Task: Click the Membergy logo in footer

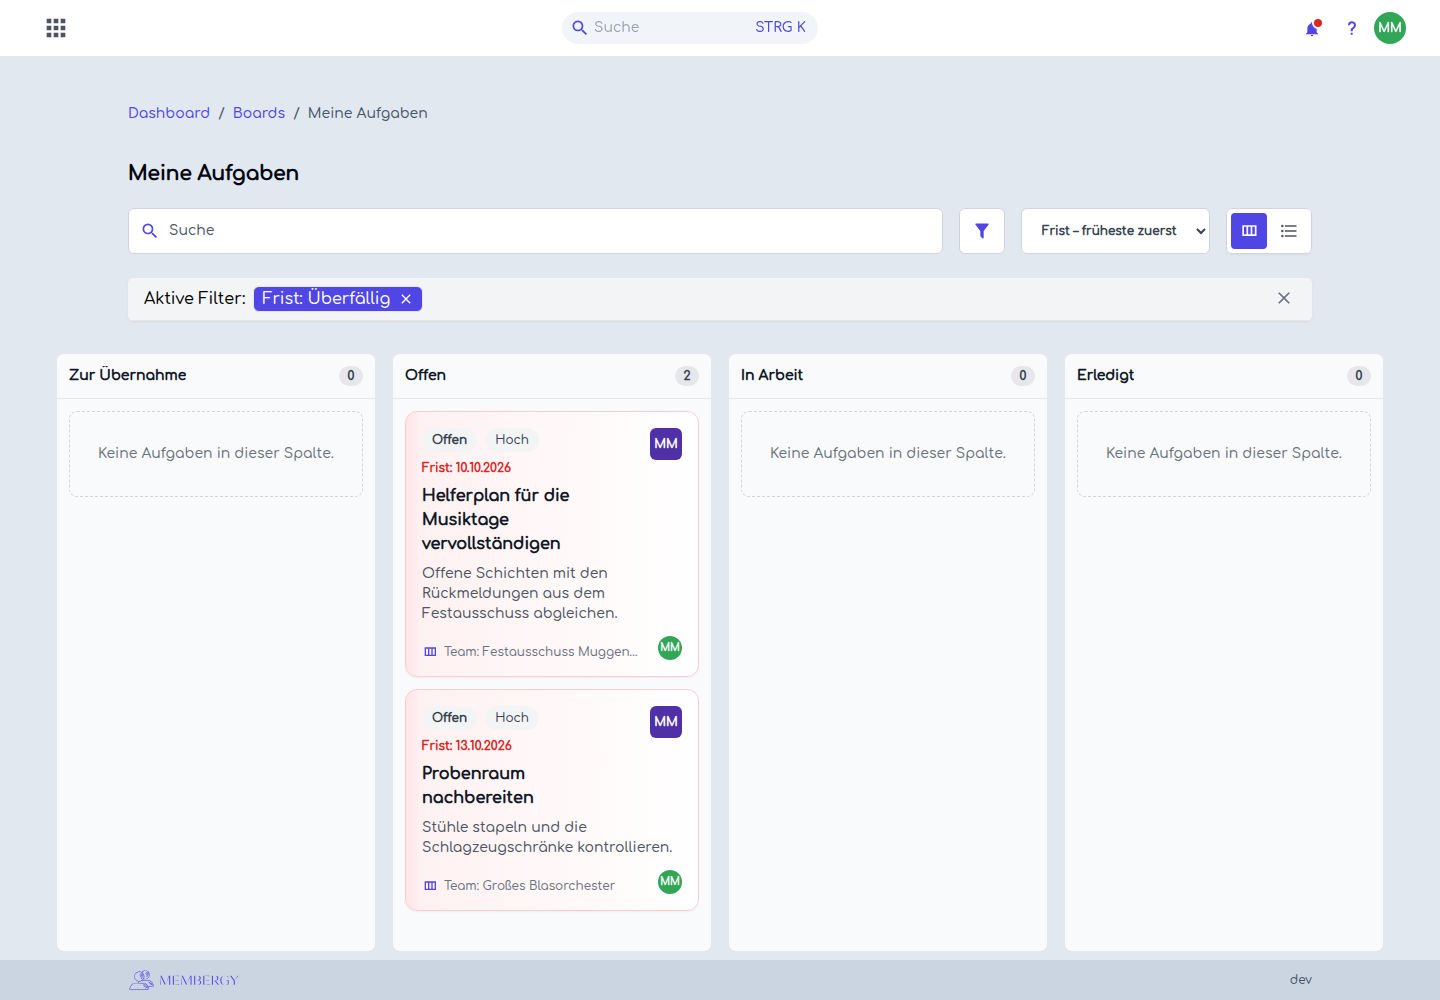Action: coord(184,980)
